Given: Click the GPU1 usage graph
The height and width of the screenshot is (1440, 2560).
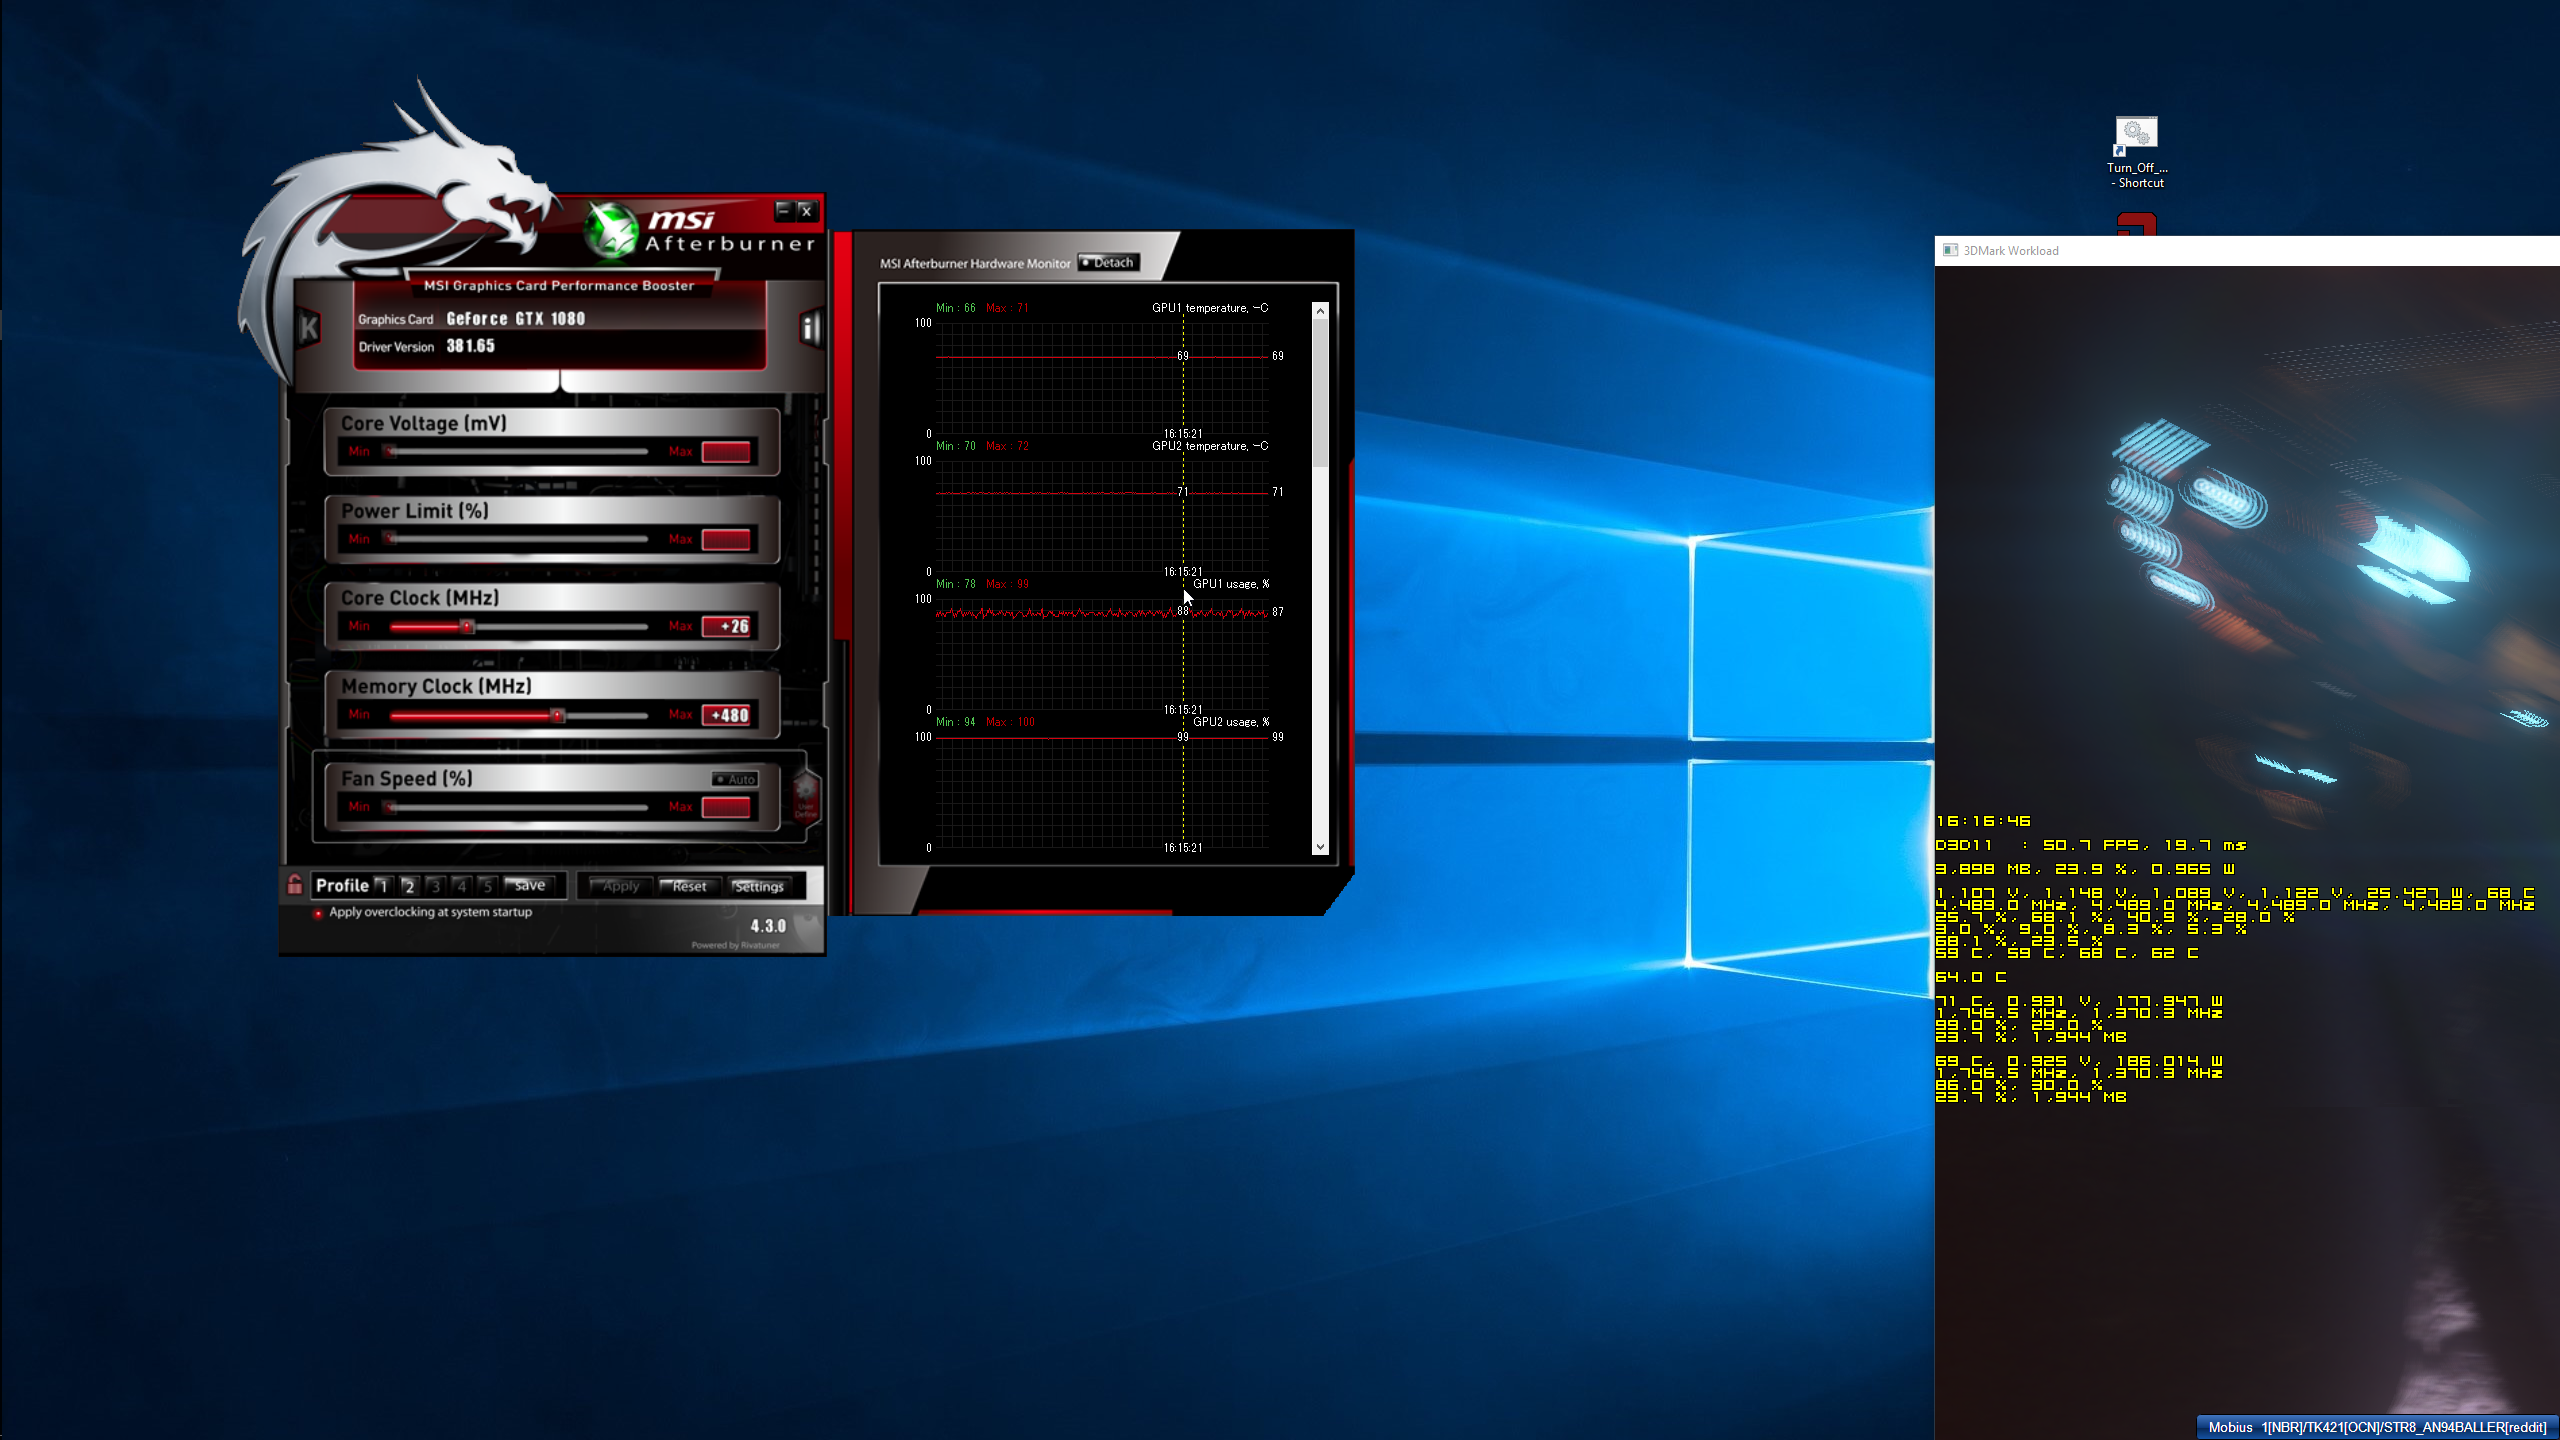Looking at the screenshot, I should [x=1102, y=654].
